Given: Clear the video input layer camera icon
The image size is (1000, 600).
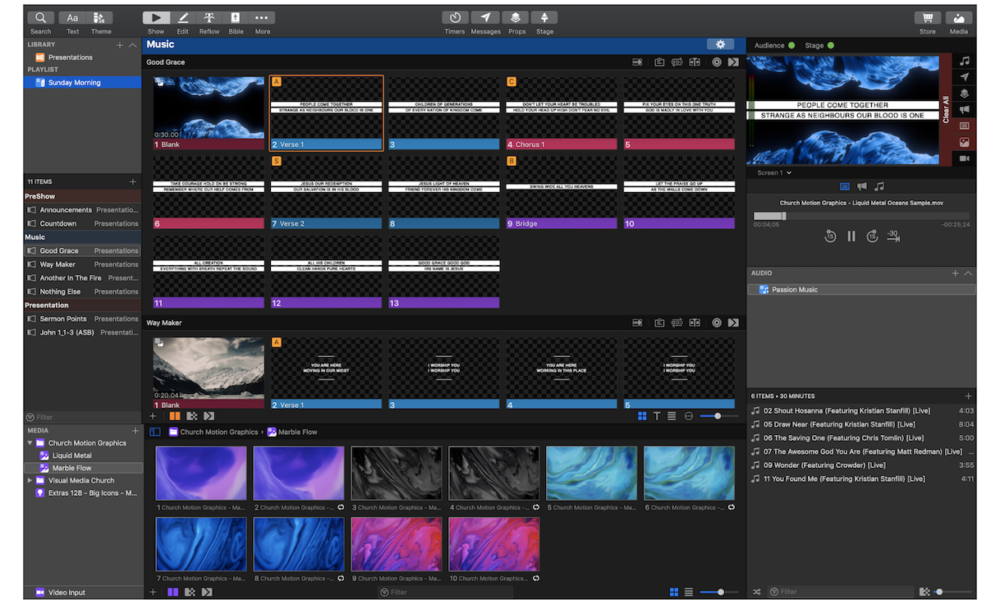Looking at the screenshot, I should click(964, 158).
